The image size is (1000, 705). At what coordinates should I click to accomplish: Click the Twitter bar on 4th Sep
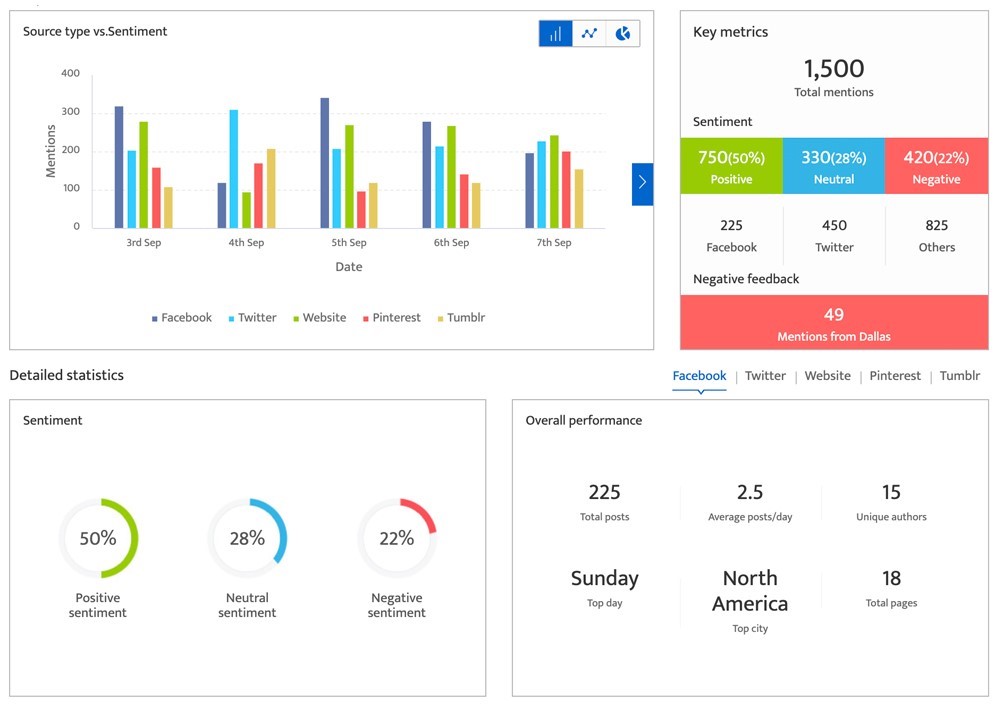[234, 169]
